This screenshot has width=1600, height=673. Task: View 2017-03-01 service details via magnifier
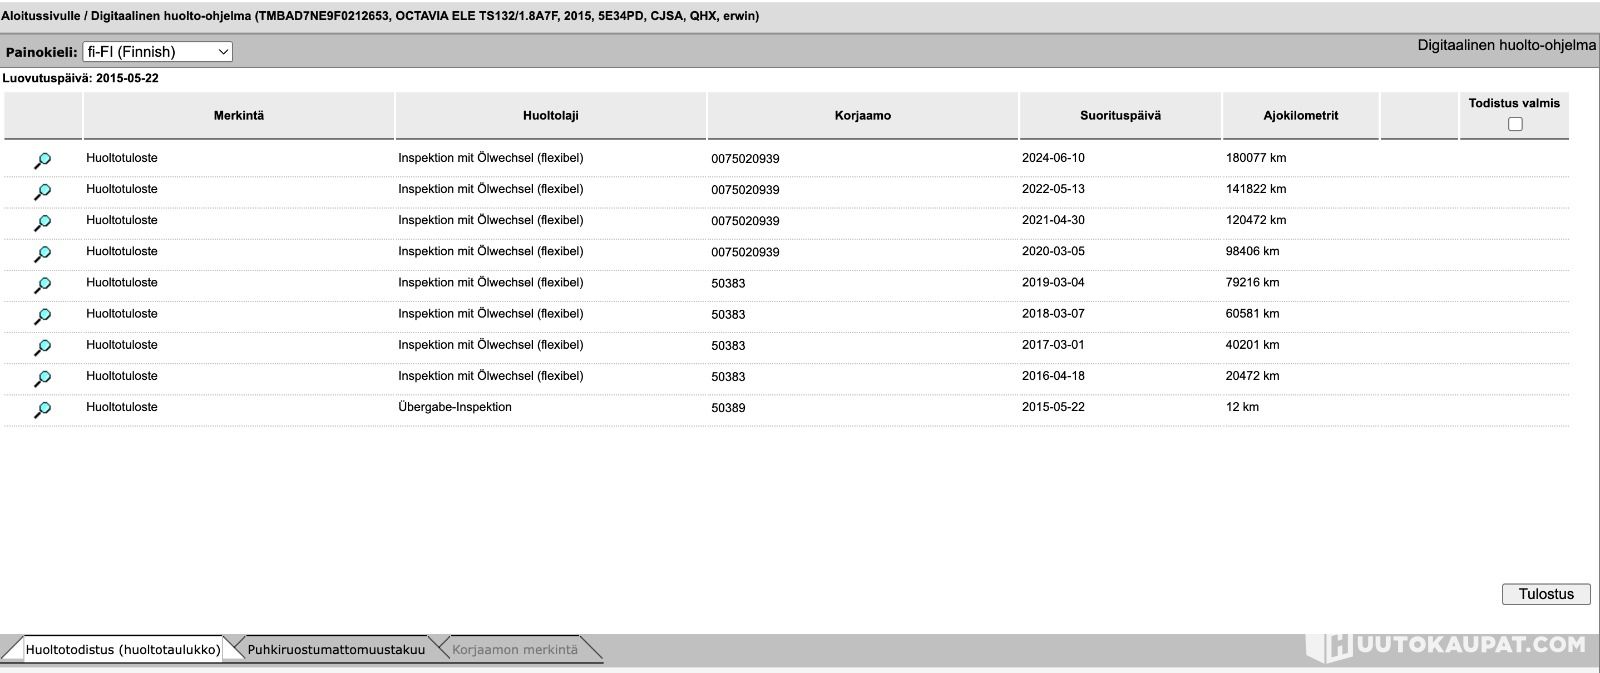[x=42, y=347]
